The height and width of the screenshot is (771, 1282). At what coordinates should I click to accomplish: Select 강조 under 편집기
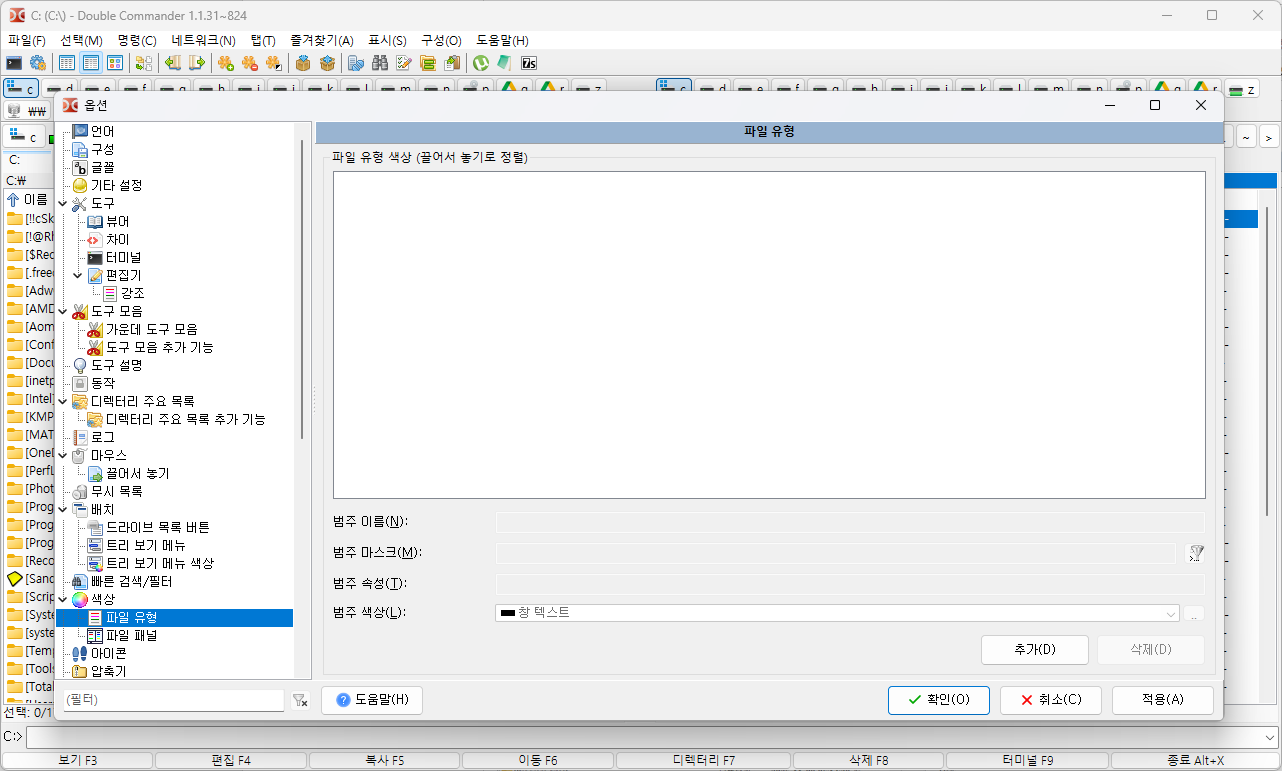132,293
